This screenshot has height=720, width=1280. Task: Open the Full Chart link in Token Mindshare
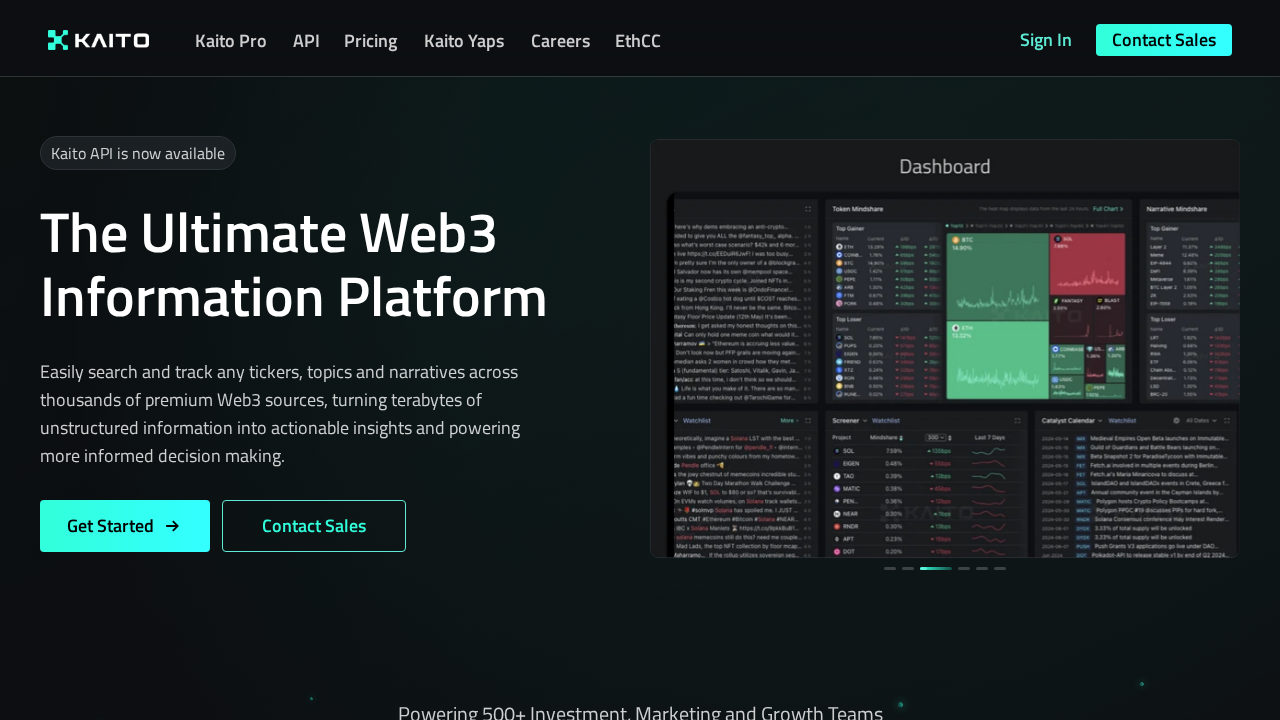tap(1107, 209)
